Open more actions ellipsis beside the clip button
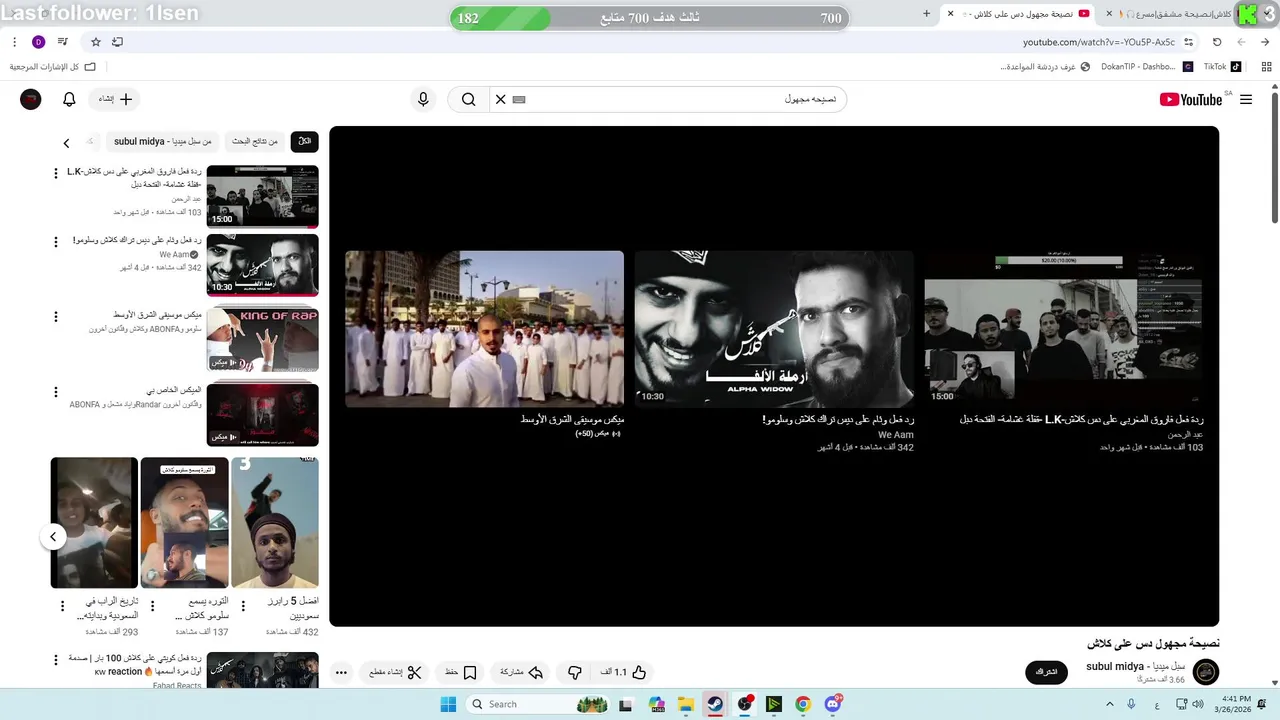The width and height of the screenshot is (1280, 720). pos(341,672)
